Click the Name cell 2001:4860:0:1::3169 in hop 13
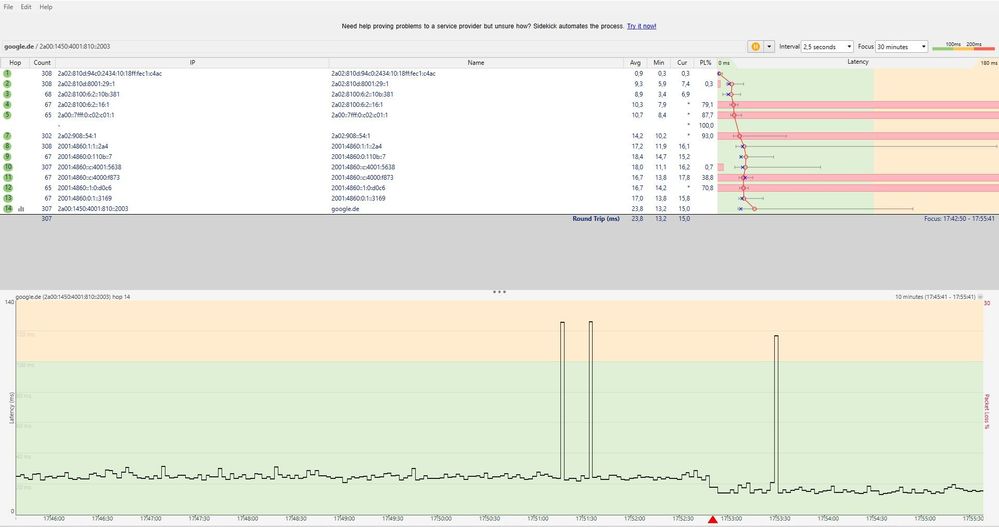 [x=358, y=198]
